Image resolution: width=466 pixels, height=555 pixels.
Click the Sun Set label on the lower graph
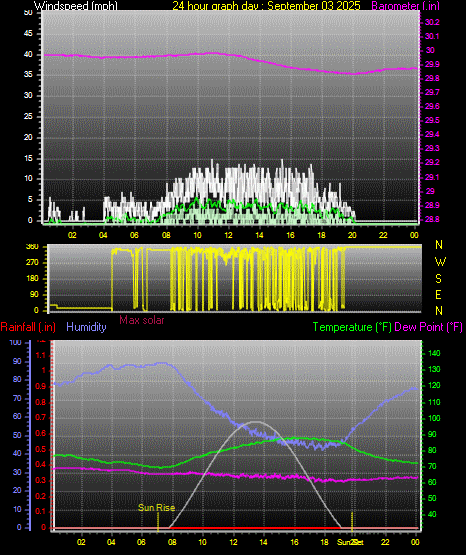350,542
